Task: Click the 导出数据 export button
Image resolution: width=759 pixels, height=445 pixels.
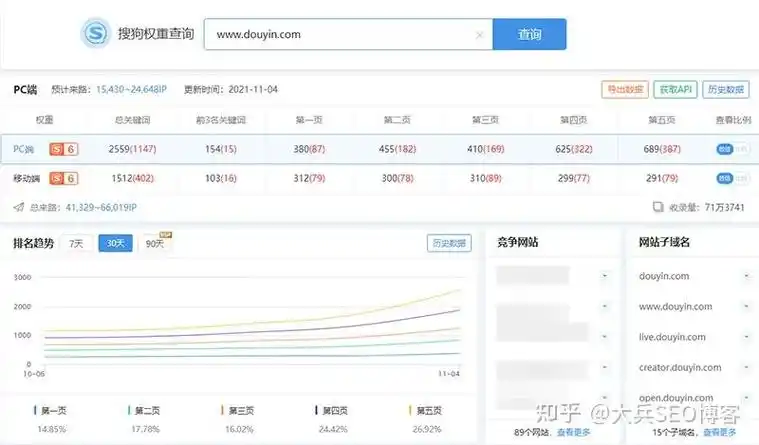Action: [x=625, y=90]
